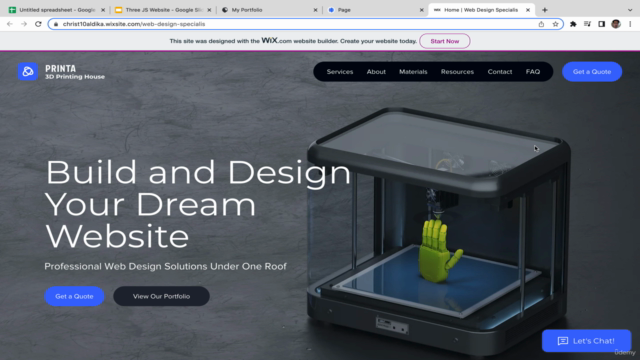Open the Services nav item

click(x=340, y=71)
